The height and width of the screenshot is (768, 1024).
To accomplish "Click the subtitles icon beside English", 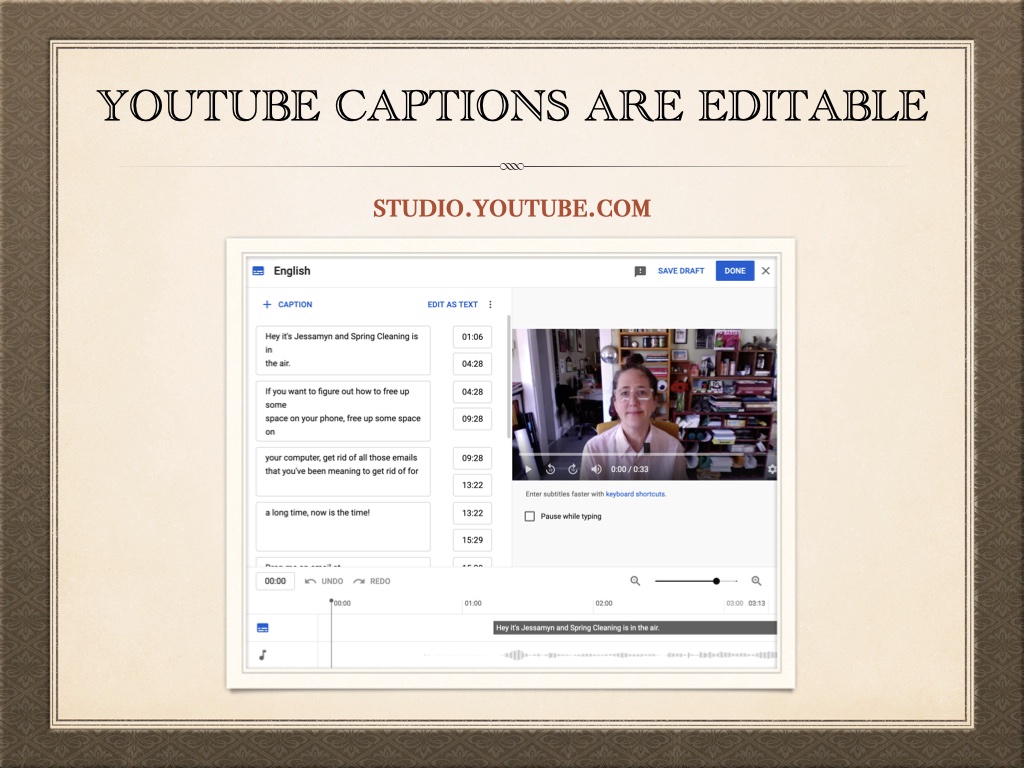I will [258, 271].
